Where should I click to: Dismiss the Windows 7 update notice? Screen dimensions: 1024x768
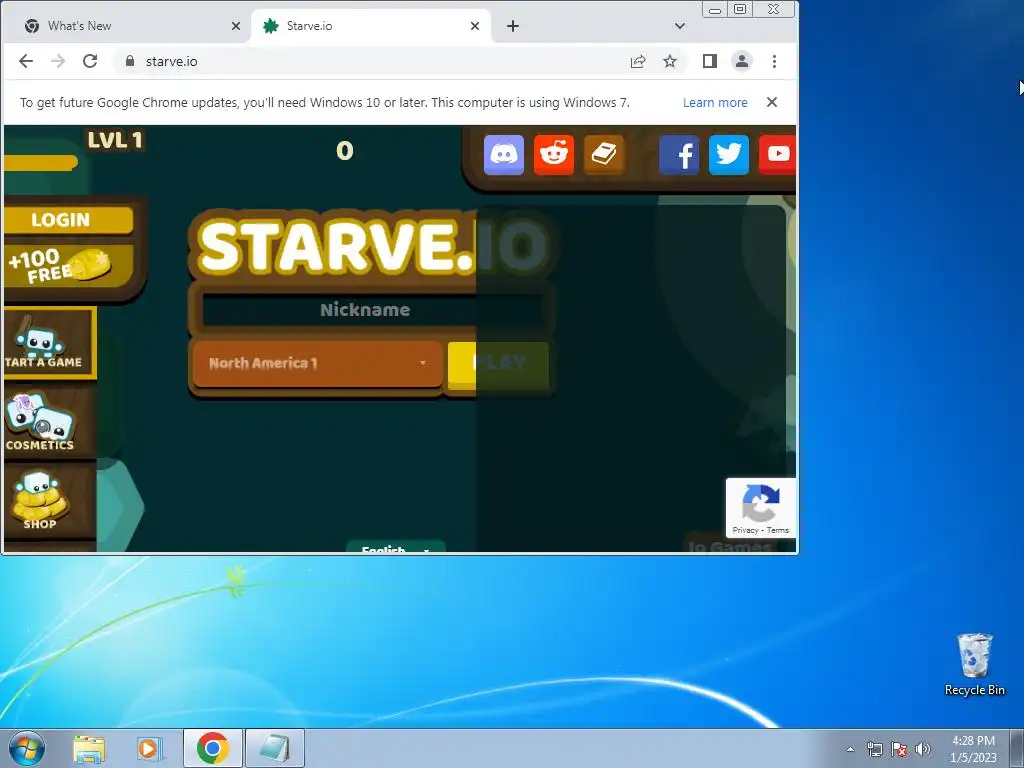772,102
